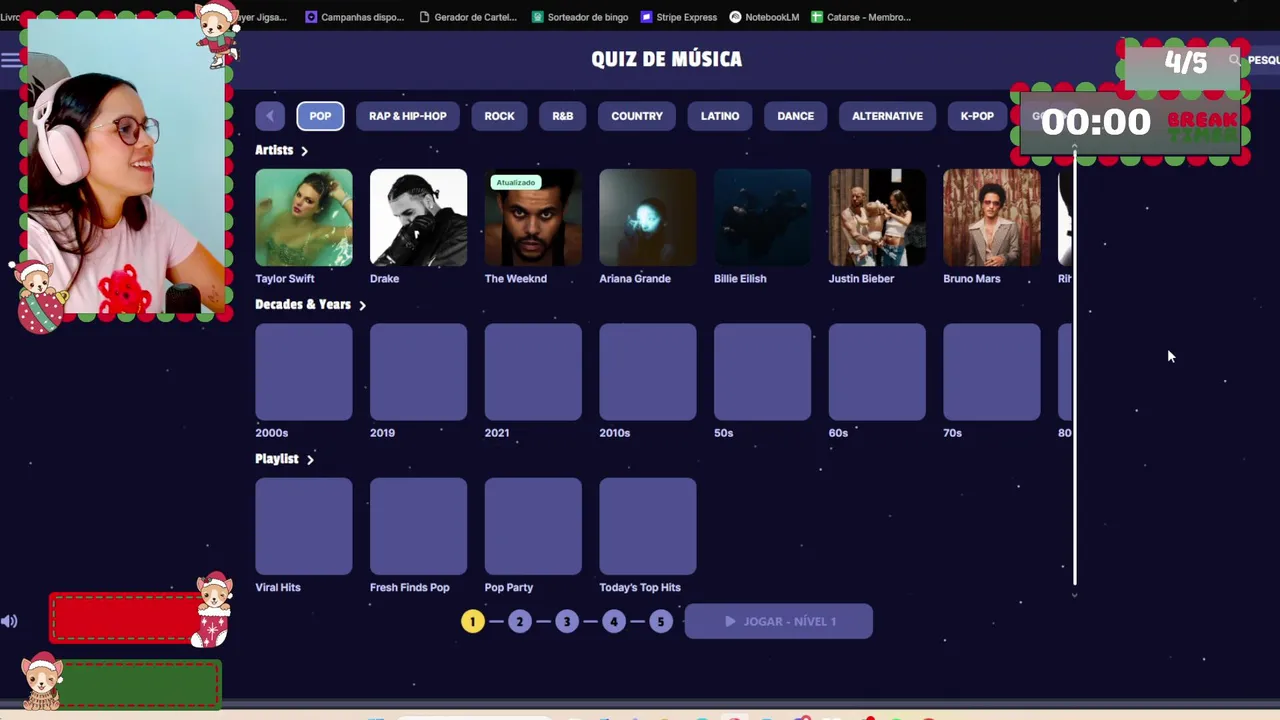Screen dimensions: 1280x720
Task: Click the QUIZ DE MÚSICA title
Action: tap(666, 59)
